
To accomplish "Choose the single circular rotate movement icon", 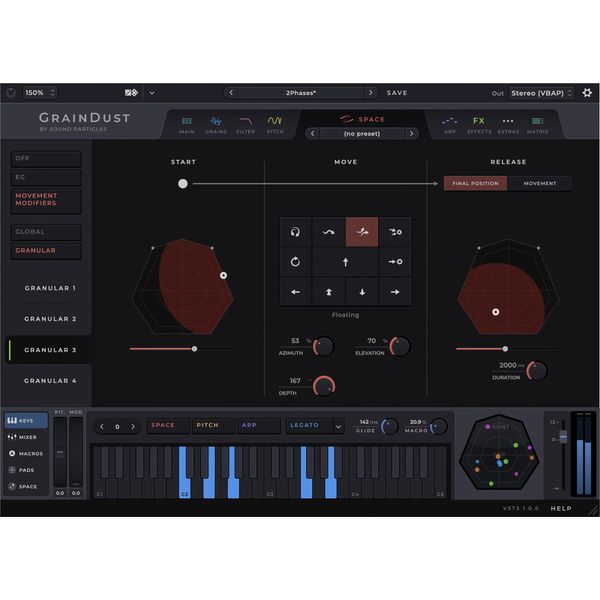I will coord(295,262).
